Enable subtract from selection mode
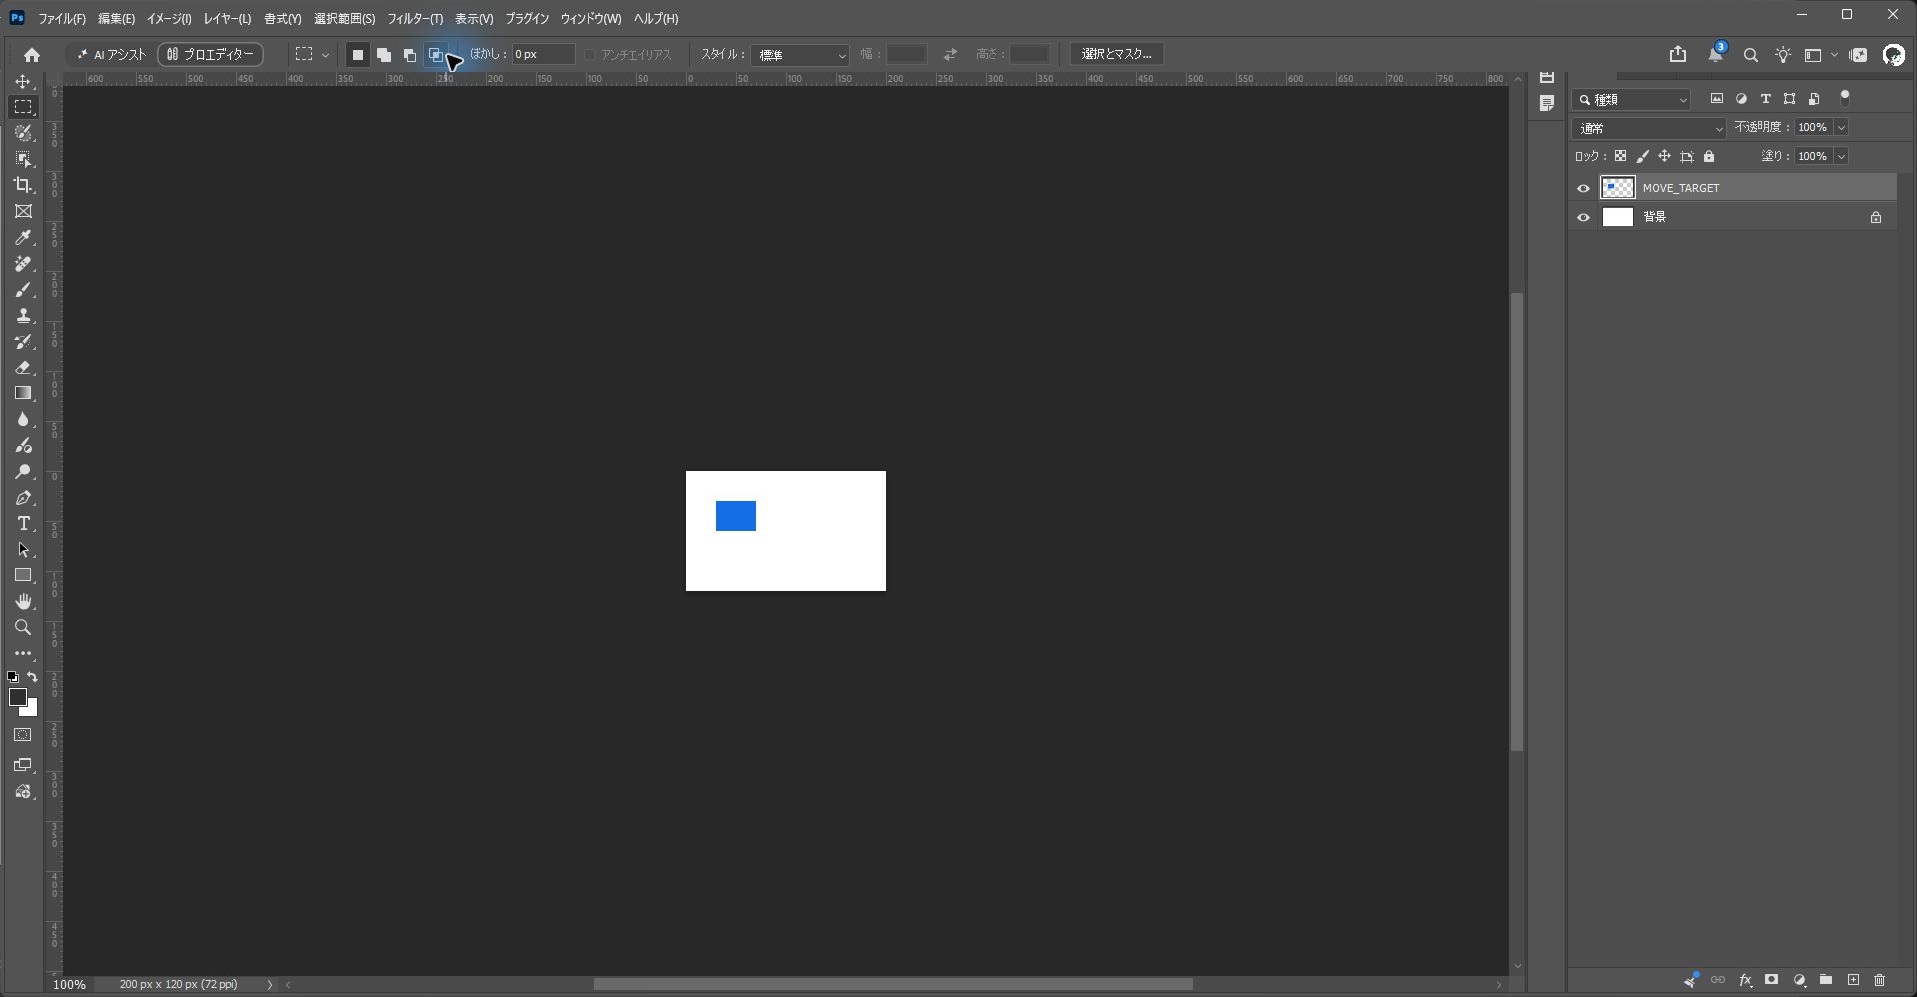The height and width of the screenshot is (997, 1917). (409, 55)
